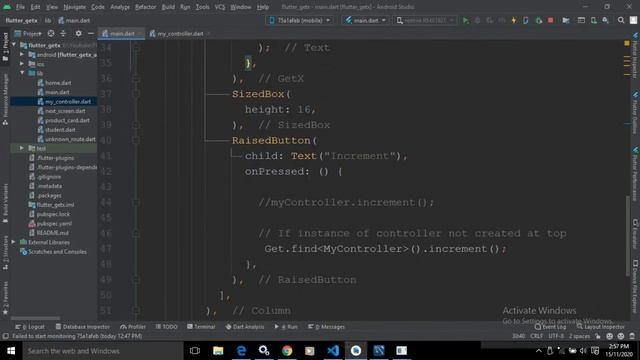Click the Attach debugger to process icon
Screen dimensions: 640x360
[x=539, y=20]
